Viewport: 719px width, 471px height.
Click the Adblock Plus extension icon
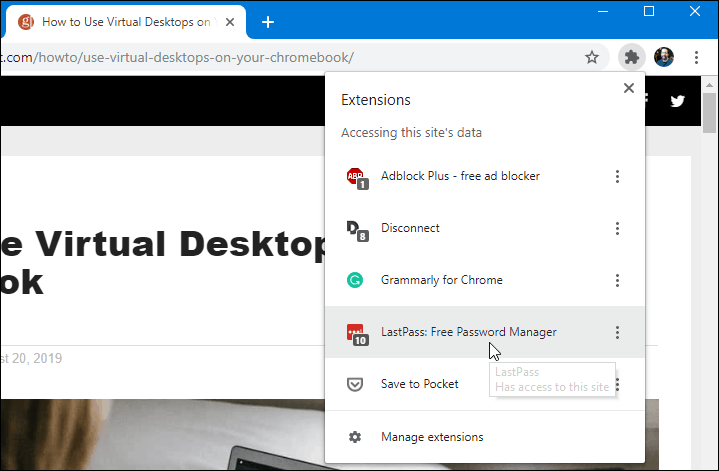pos(357,178)
